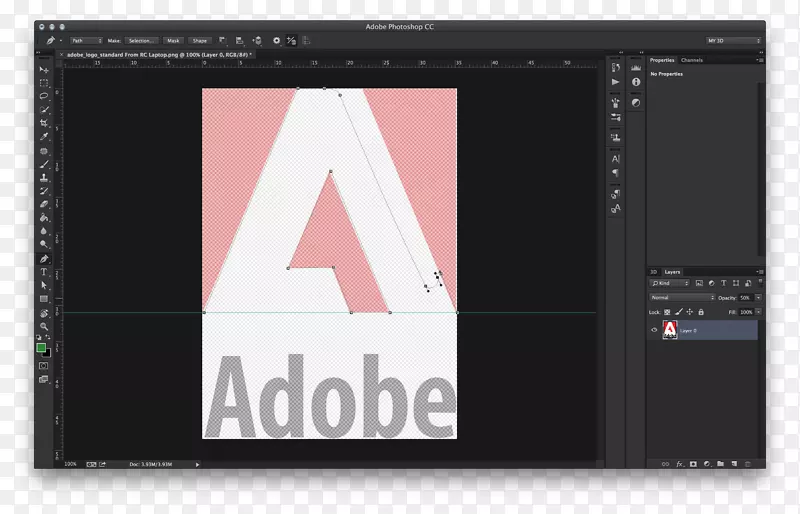Open the Histogram panel icon
The height and width of the screenshot is (514, 800).
636,67
